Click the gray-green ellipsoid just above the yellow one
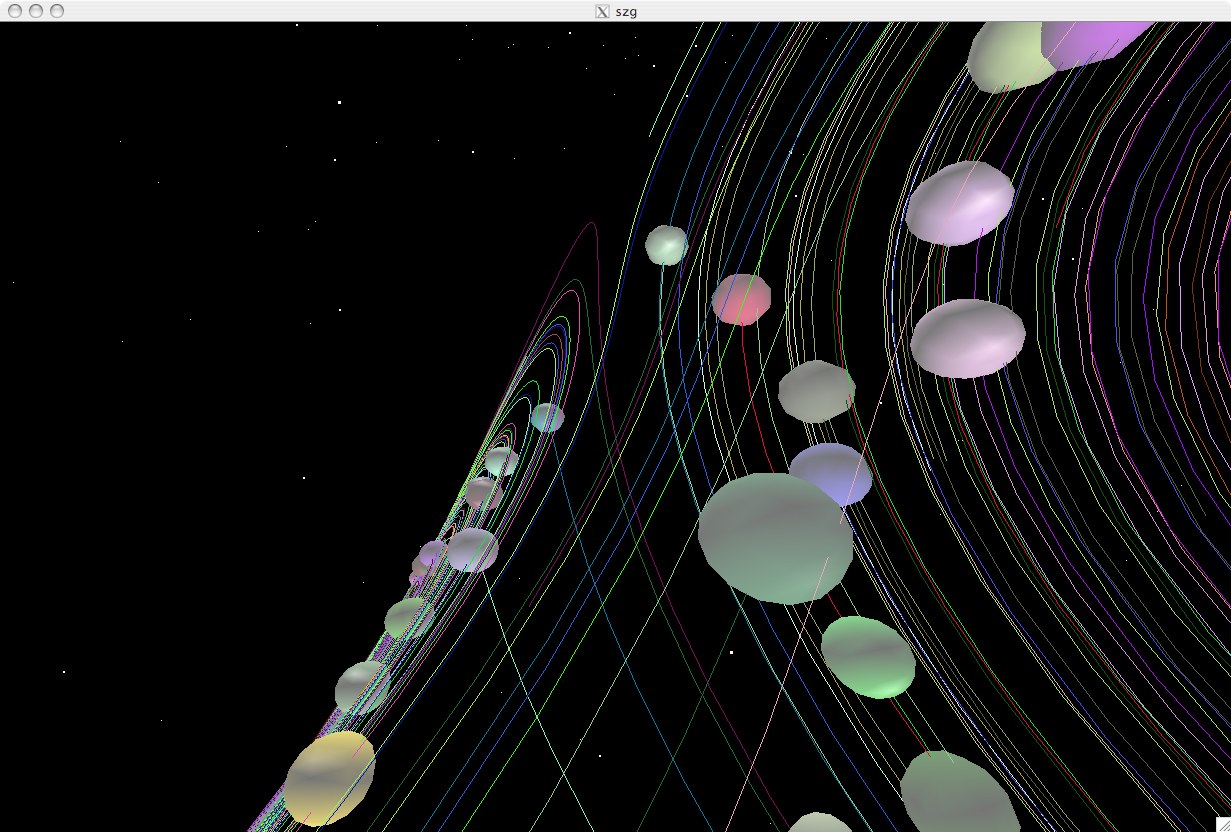 tap(361, 687)
